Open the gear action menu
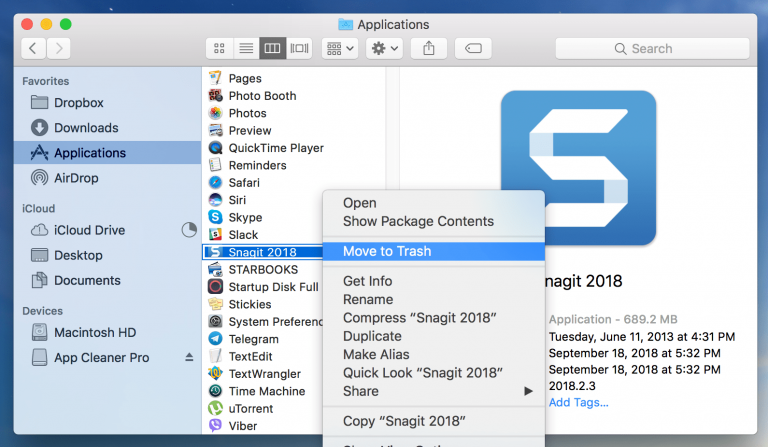The image size is (768, 447). (384, 48)
